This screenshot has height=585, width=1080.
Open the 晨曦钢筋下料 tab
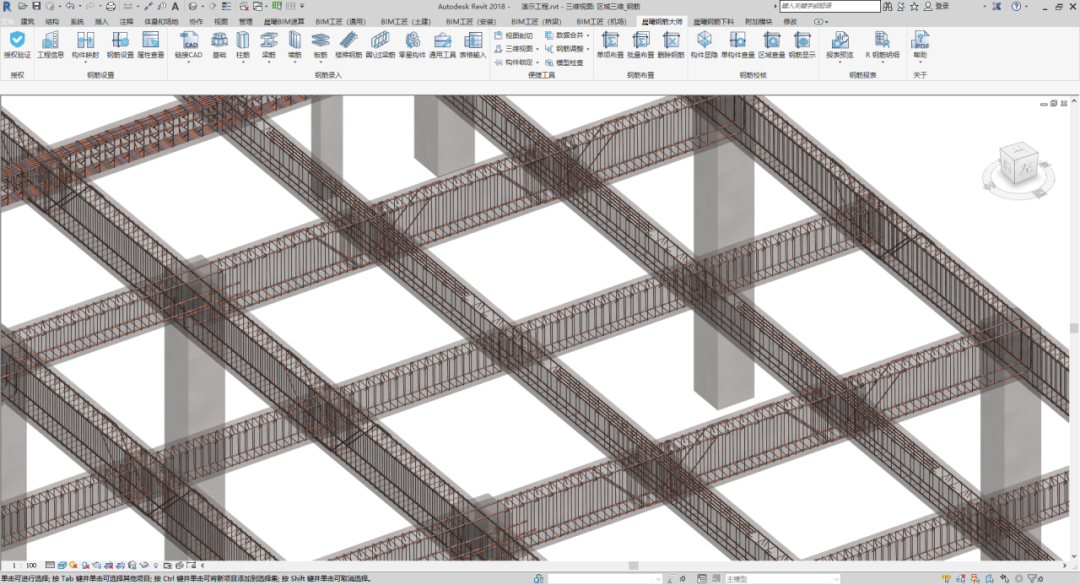coord(714,22)
